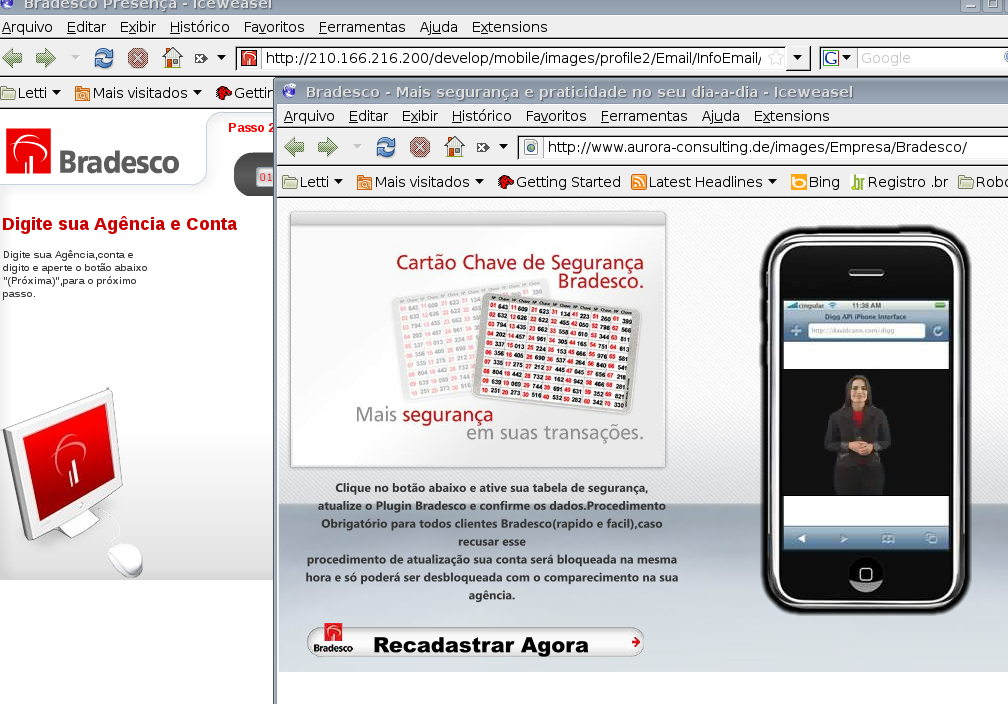The height and width of the screenshot is (704, 1008).
Task: Open the Bing bookmark
Action: pyautogui.click(x=815, y=183)
